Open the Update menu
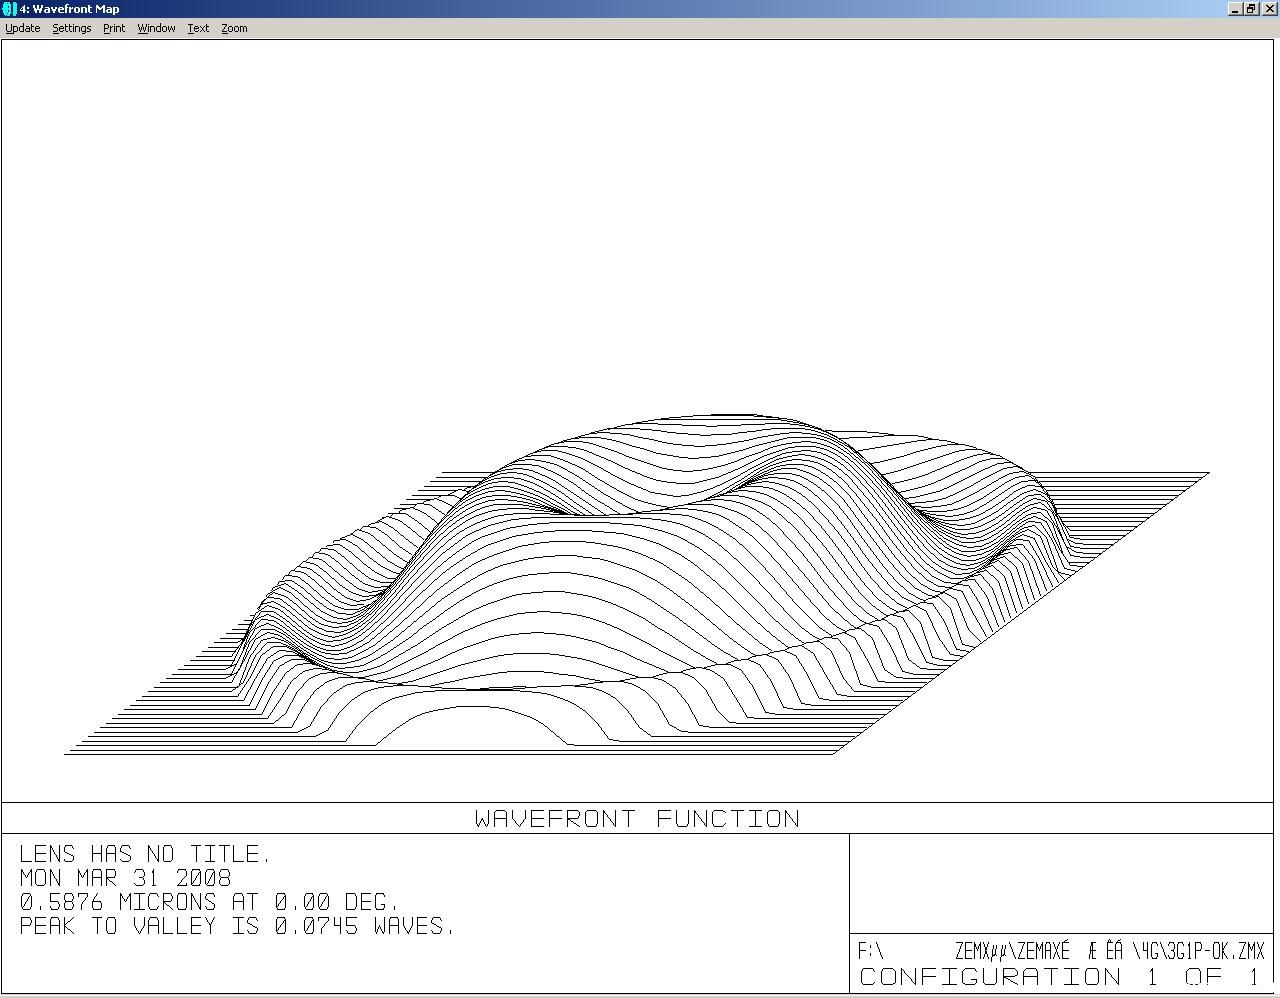 pos(23,28)
